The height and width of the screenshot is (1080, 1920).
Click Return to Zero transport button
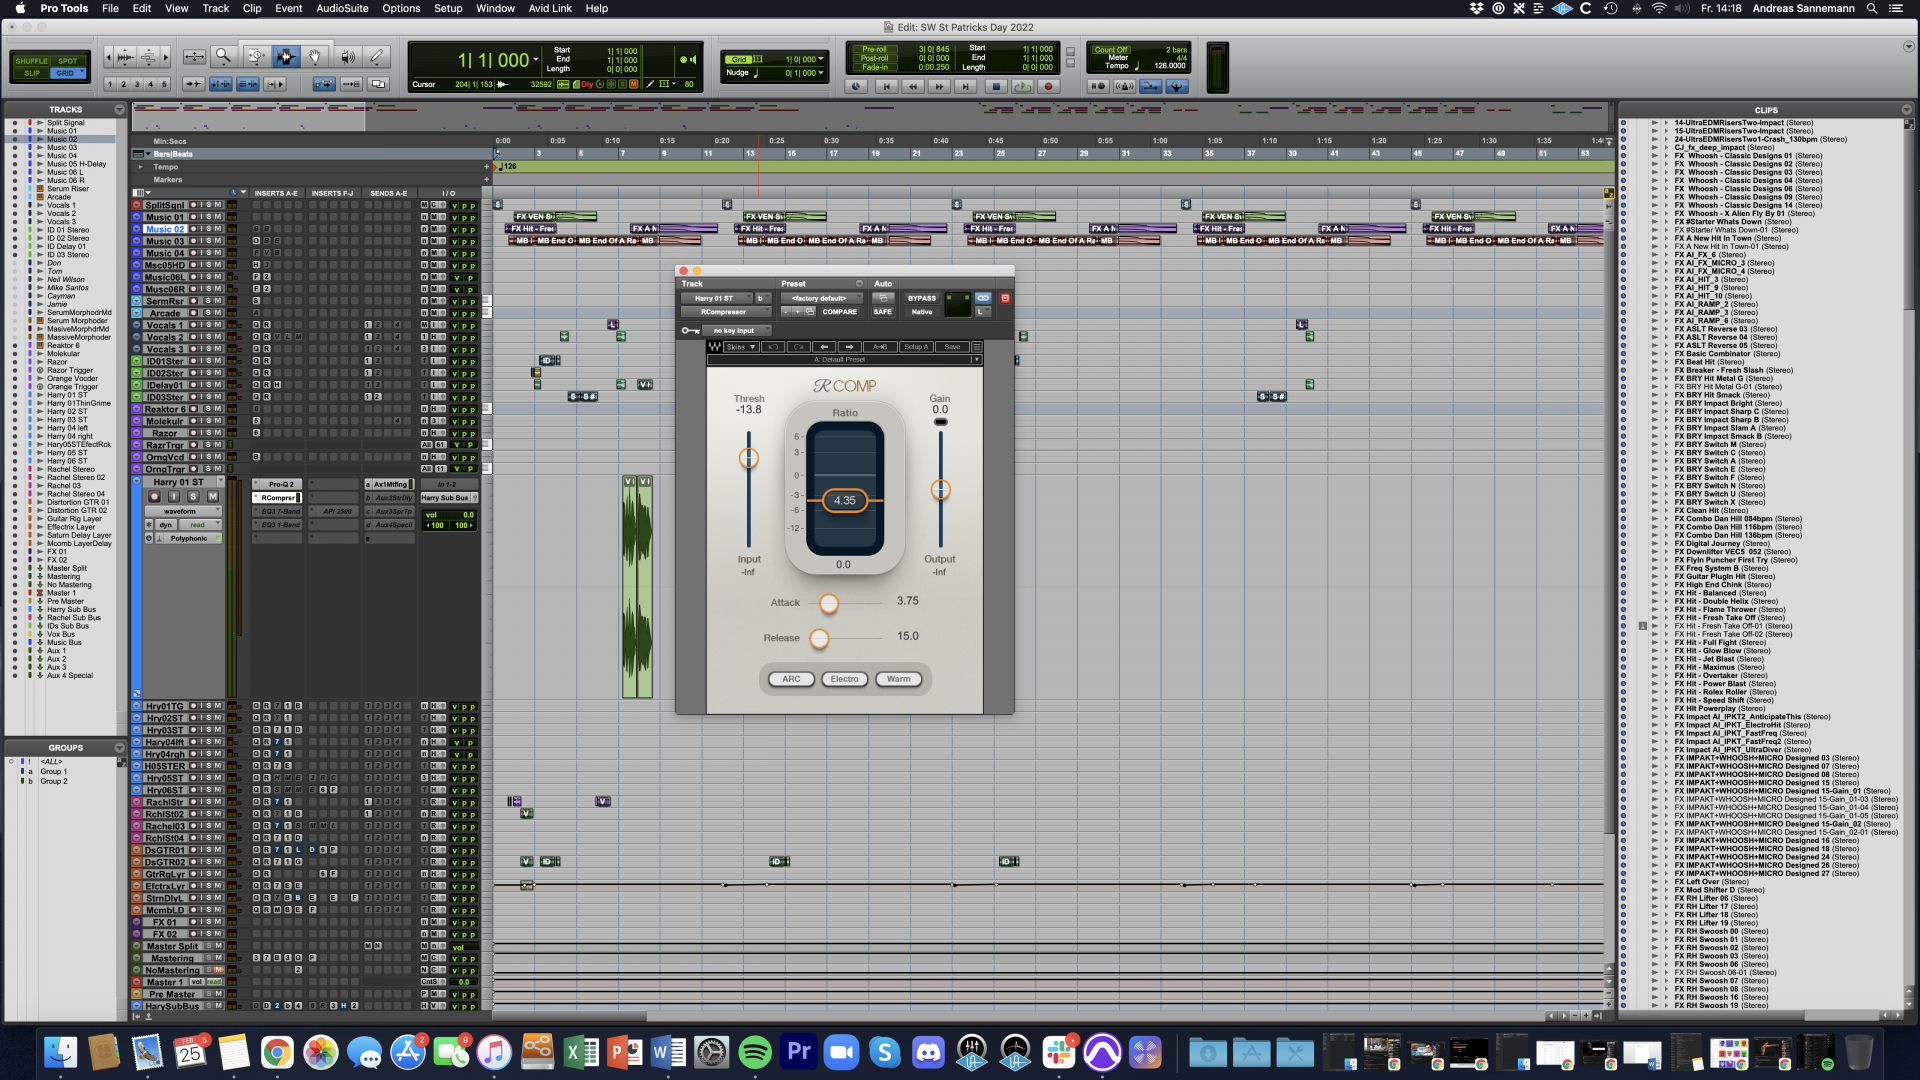coord(885,87)
